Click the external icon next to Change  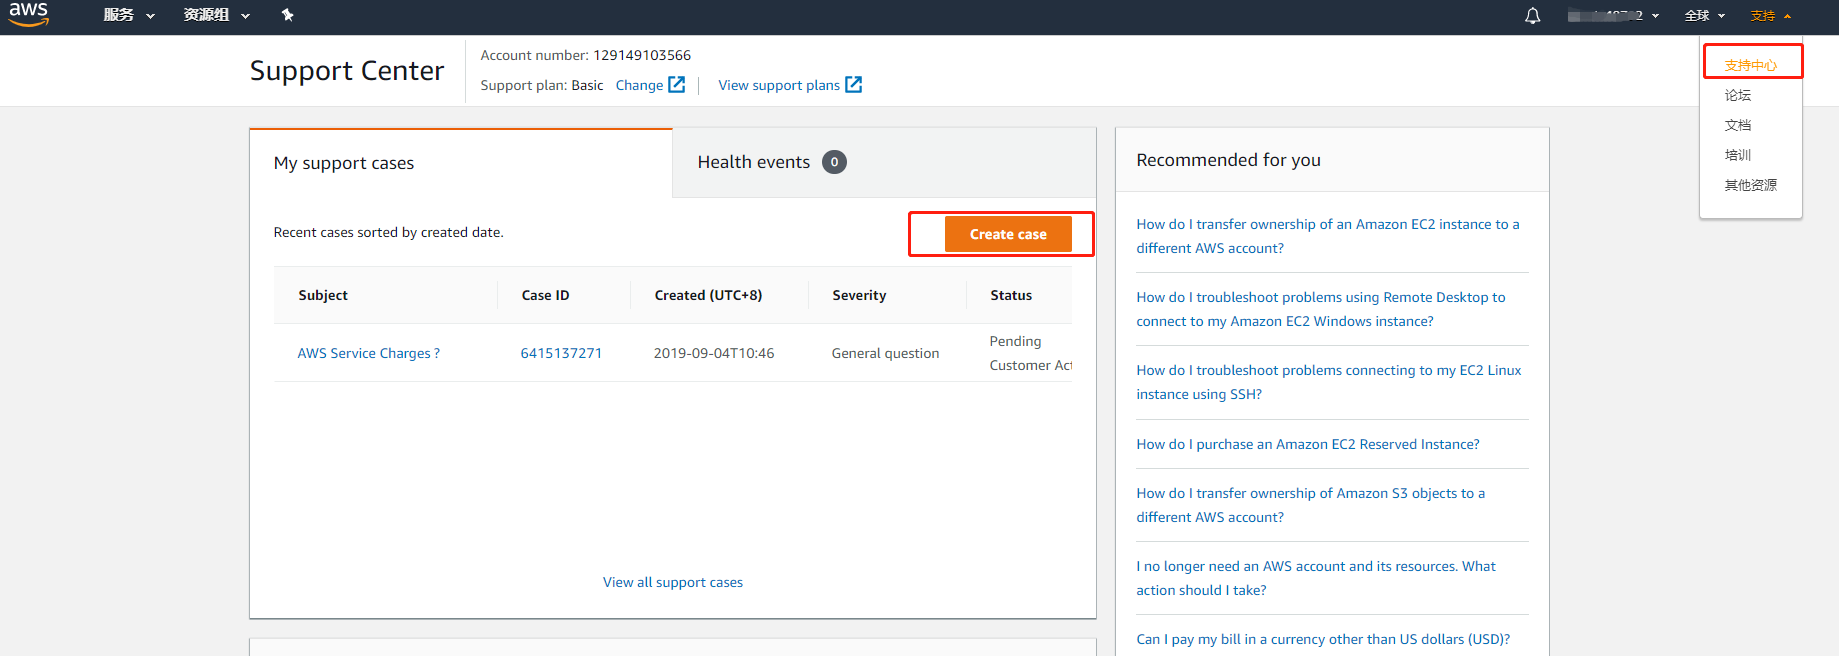pyautogui.click(x=677, y=85)
